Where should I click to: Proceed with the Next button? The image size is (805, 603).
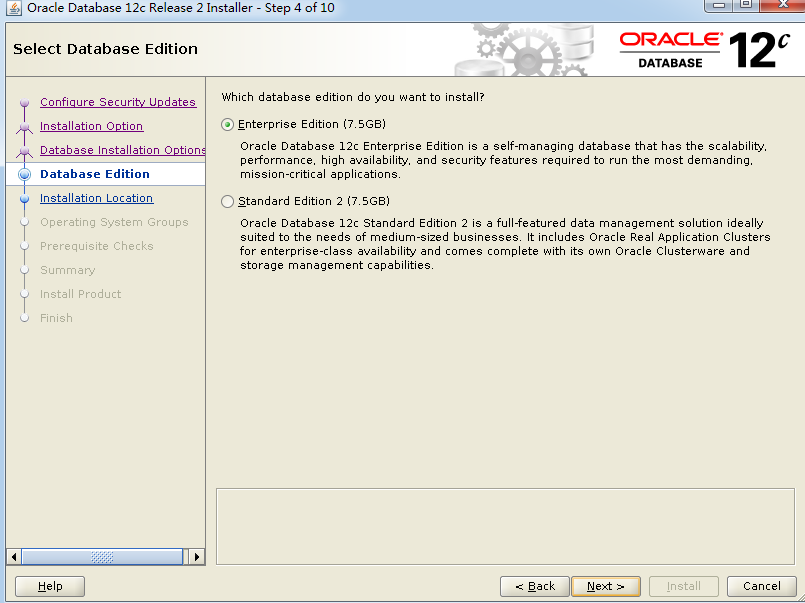(x=606, y=586)
